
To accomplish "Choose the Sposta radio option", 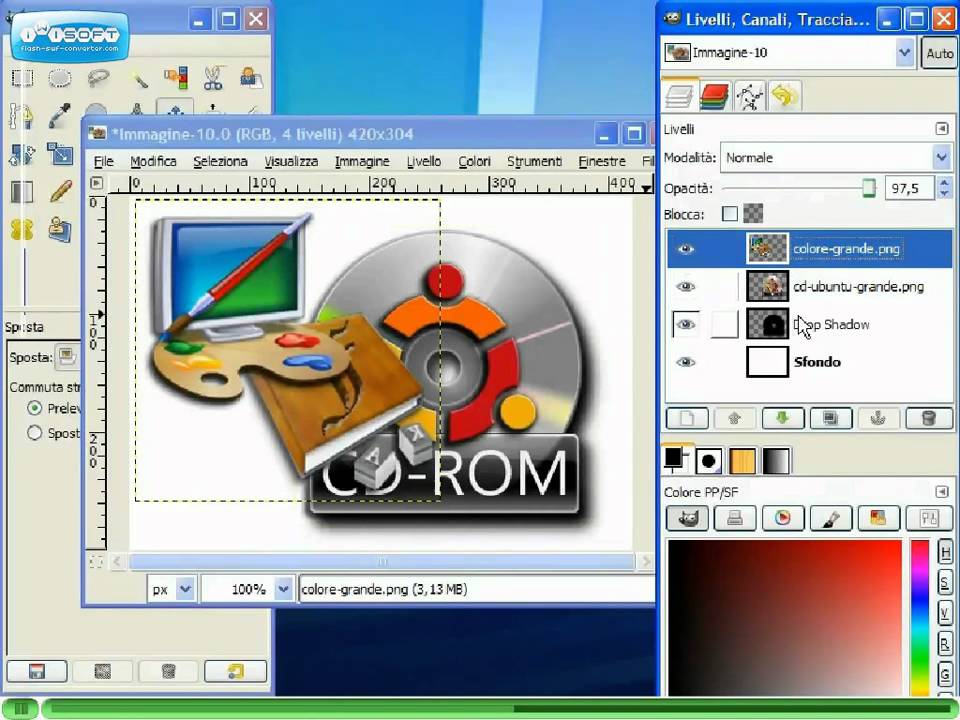I will (x=35, y=433).
